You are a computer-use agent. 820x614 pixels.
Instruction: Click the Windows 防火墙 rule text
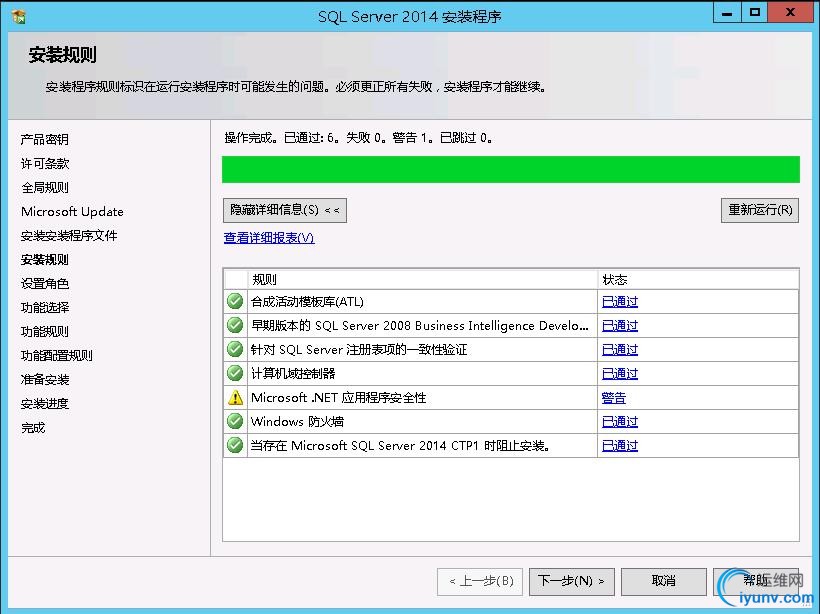(x=297, y=422)
